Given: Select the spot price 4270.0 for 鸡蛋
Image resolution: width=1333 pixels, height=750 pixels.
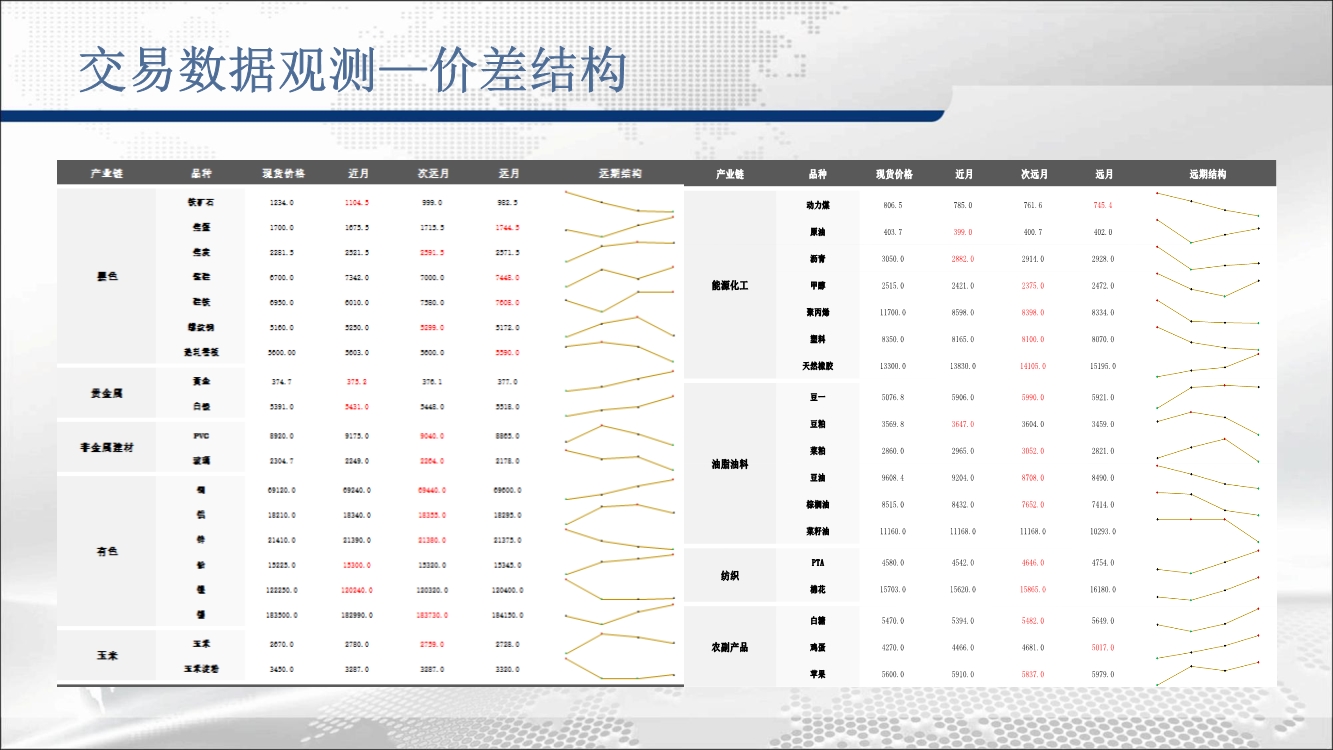Looking at the screenshot, I should [x=893, y=648].
